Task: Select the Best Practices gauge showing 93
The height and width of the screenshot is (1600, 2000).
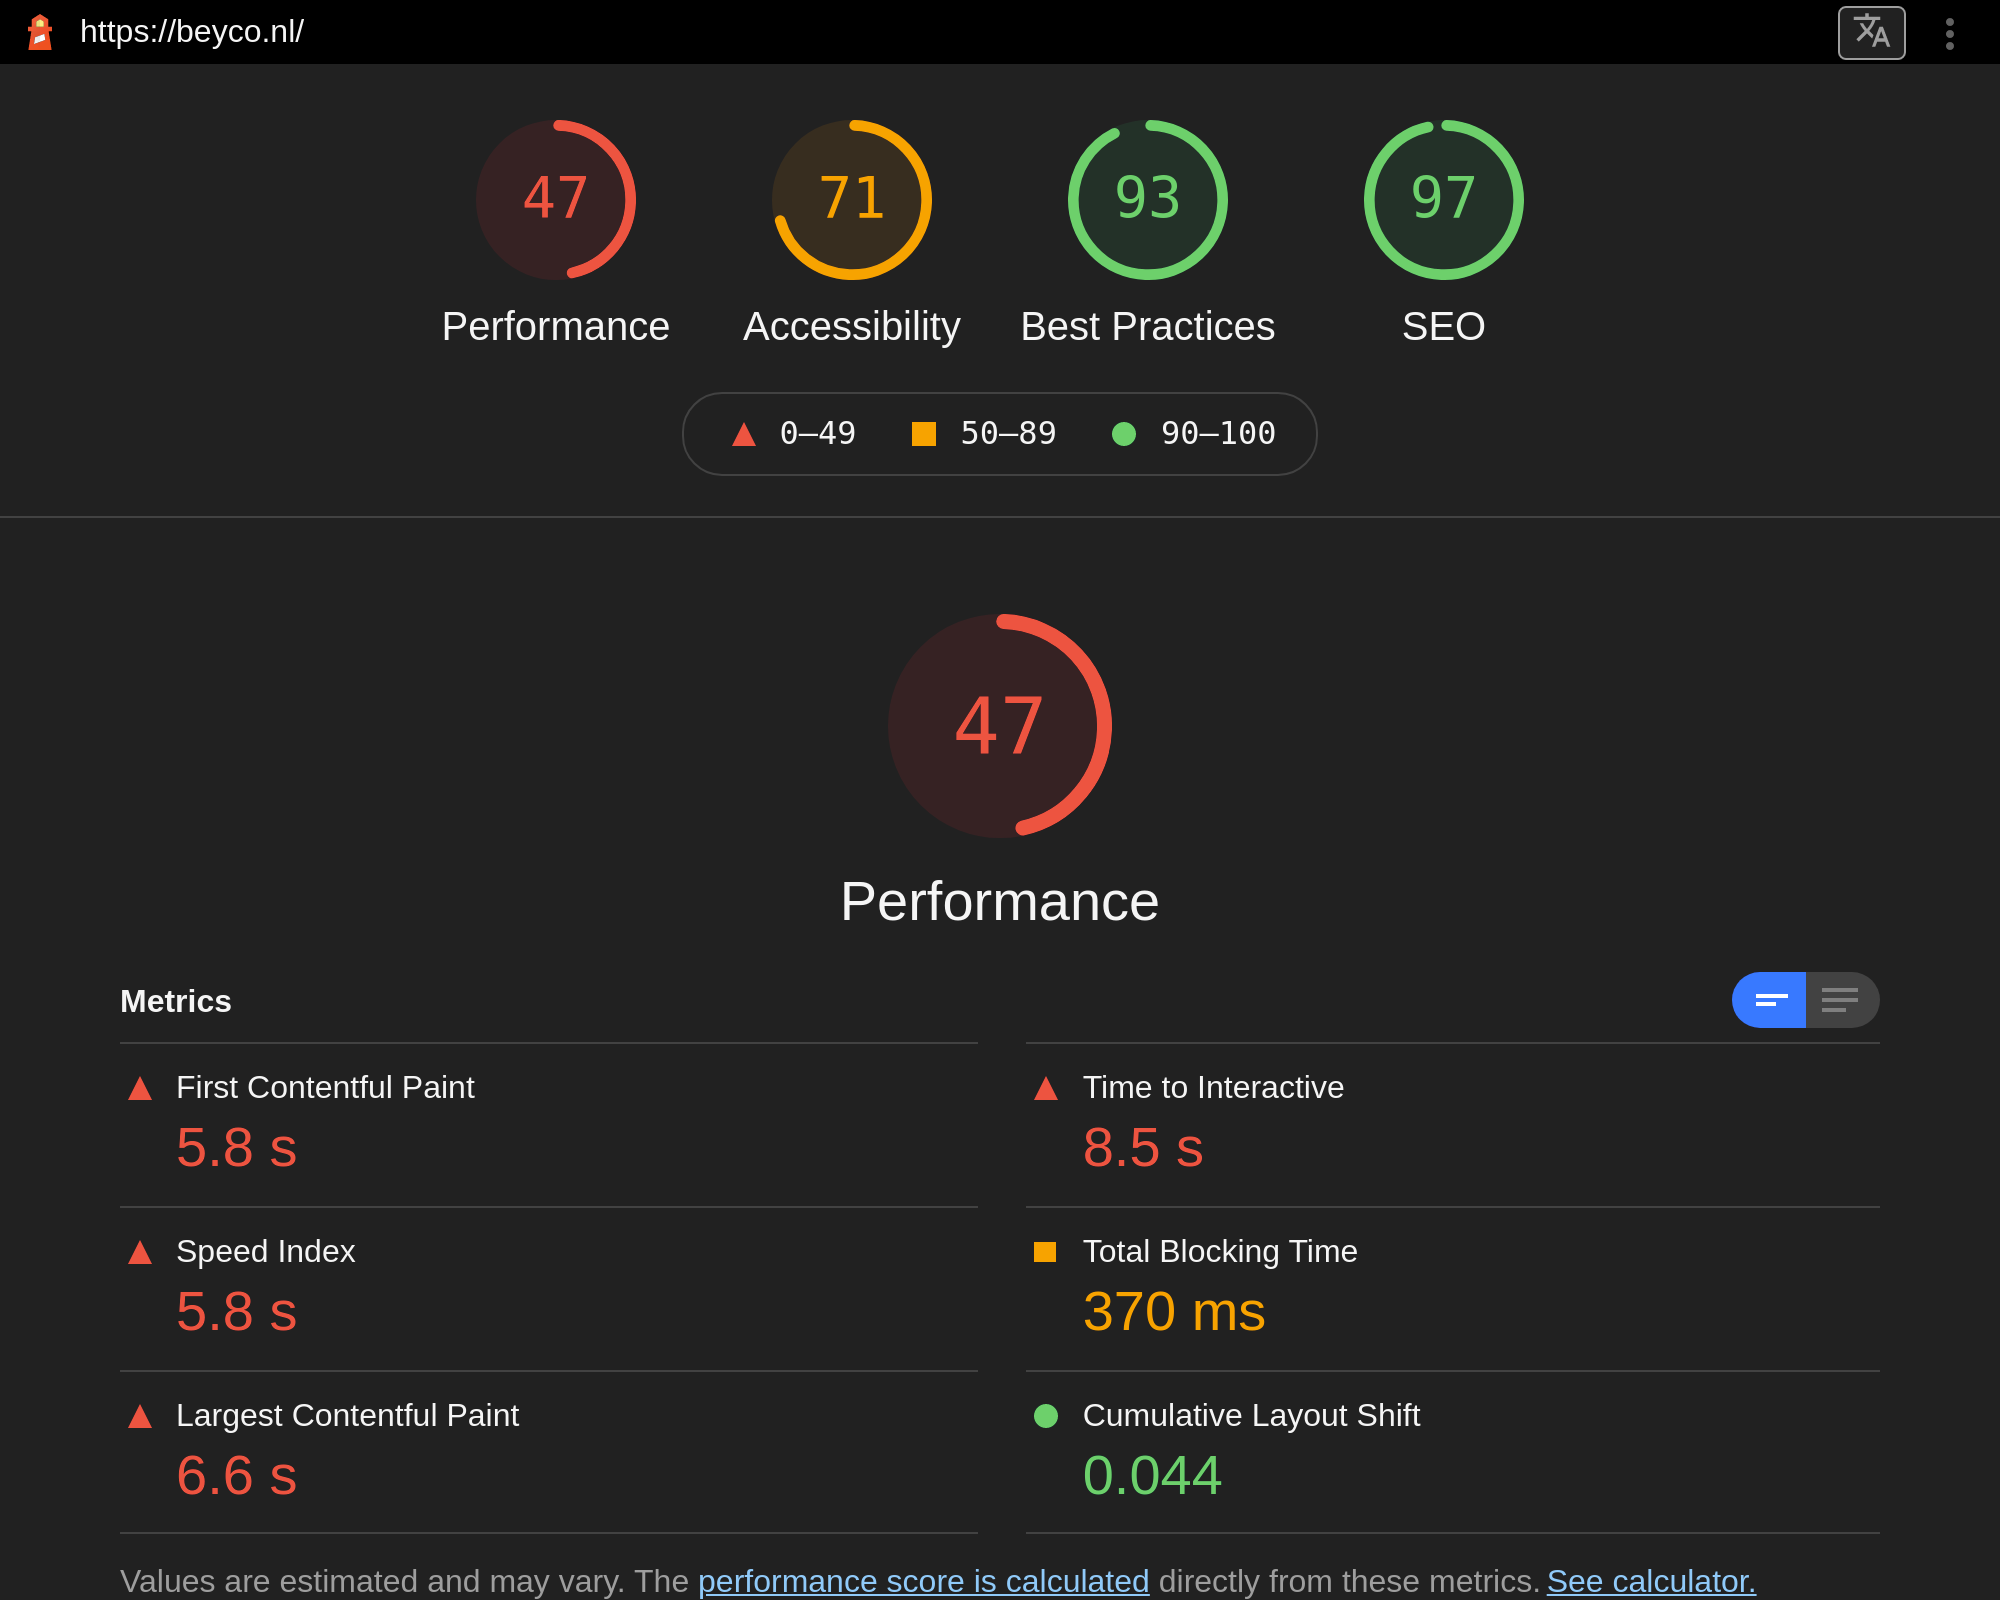Action: 1147,200
